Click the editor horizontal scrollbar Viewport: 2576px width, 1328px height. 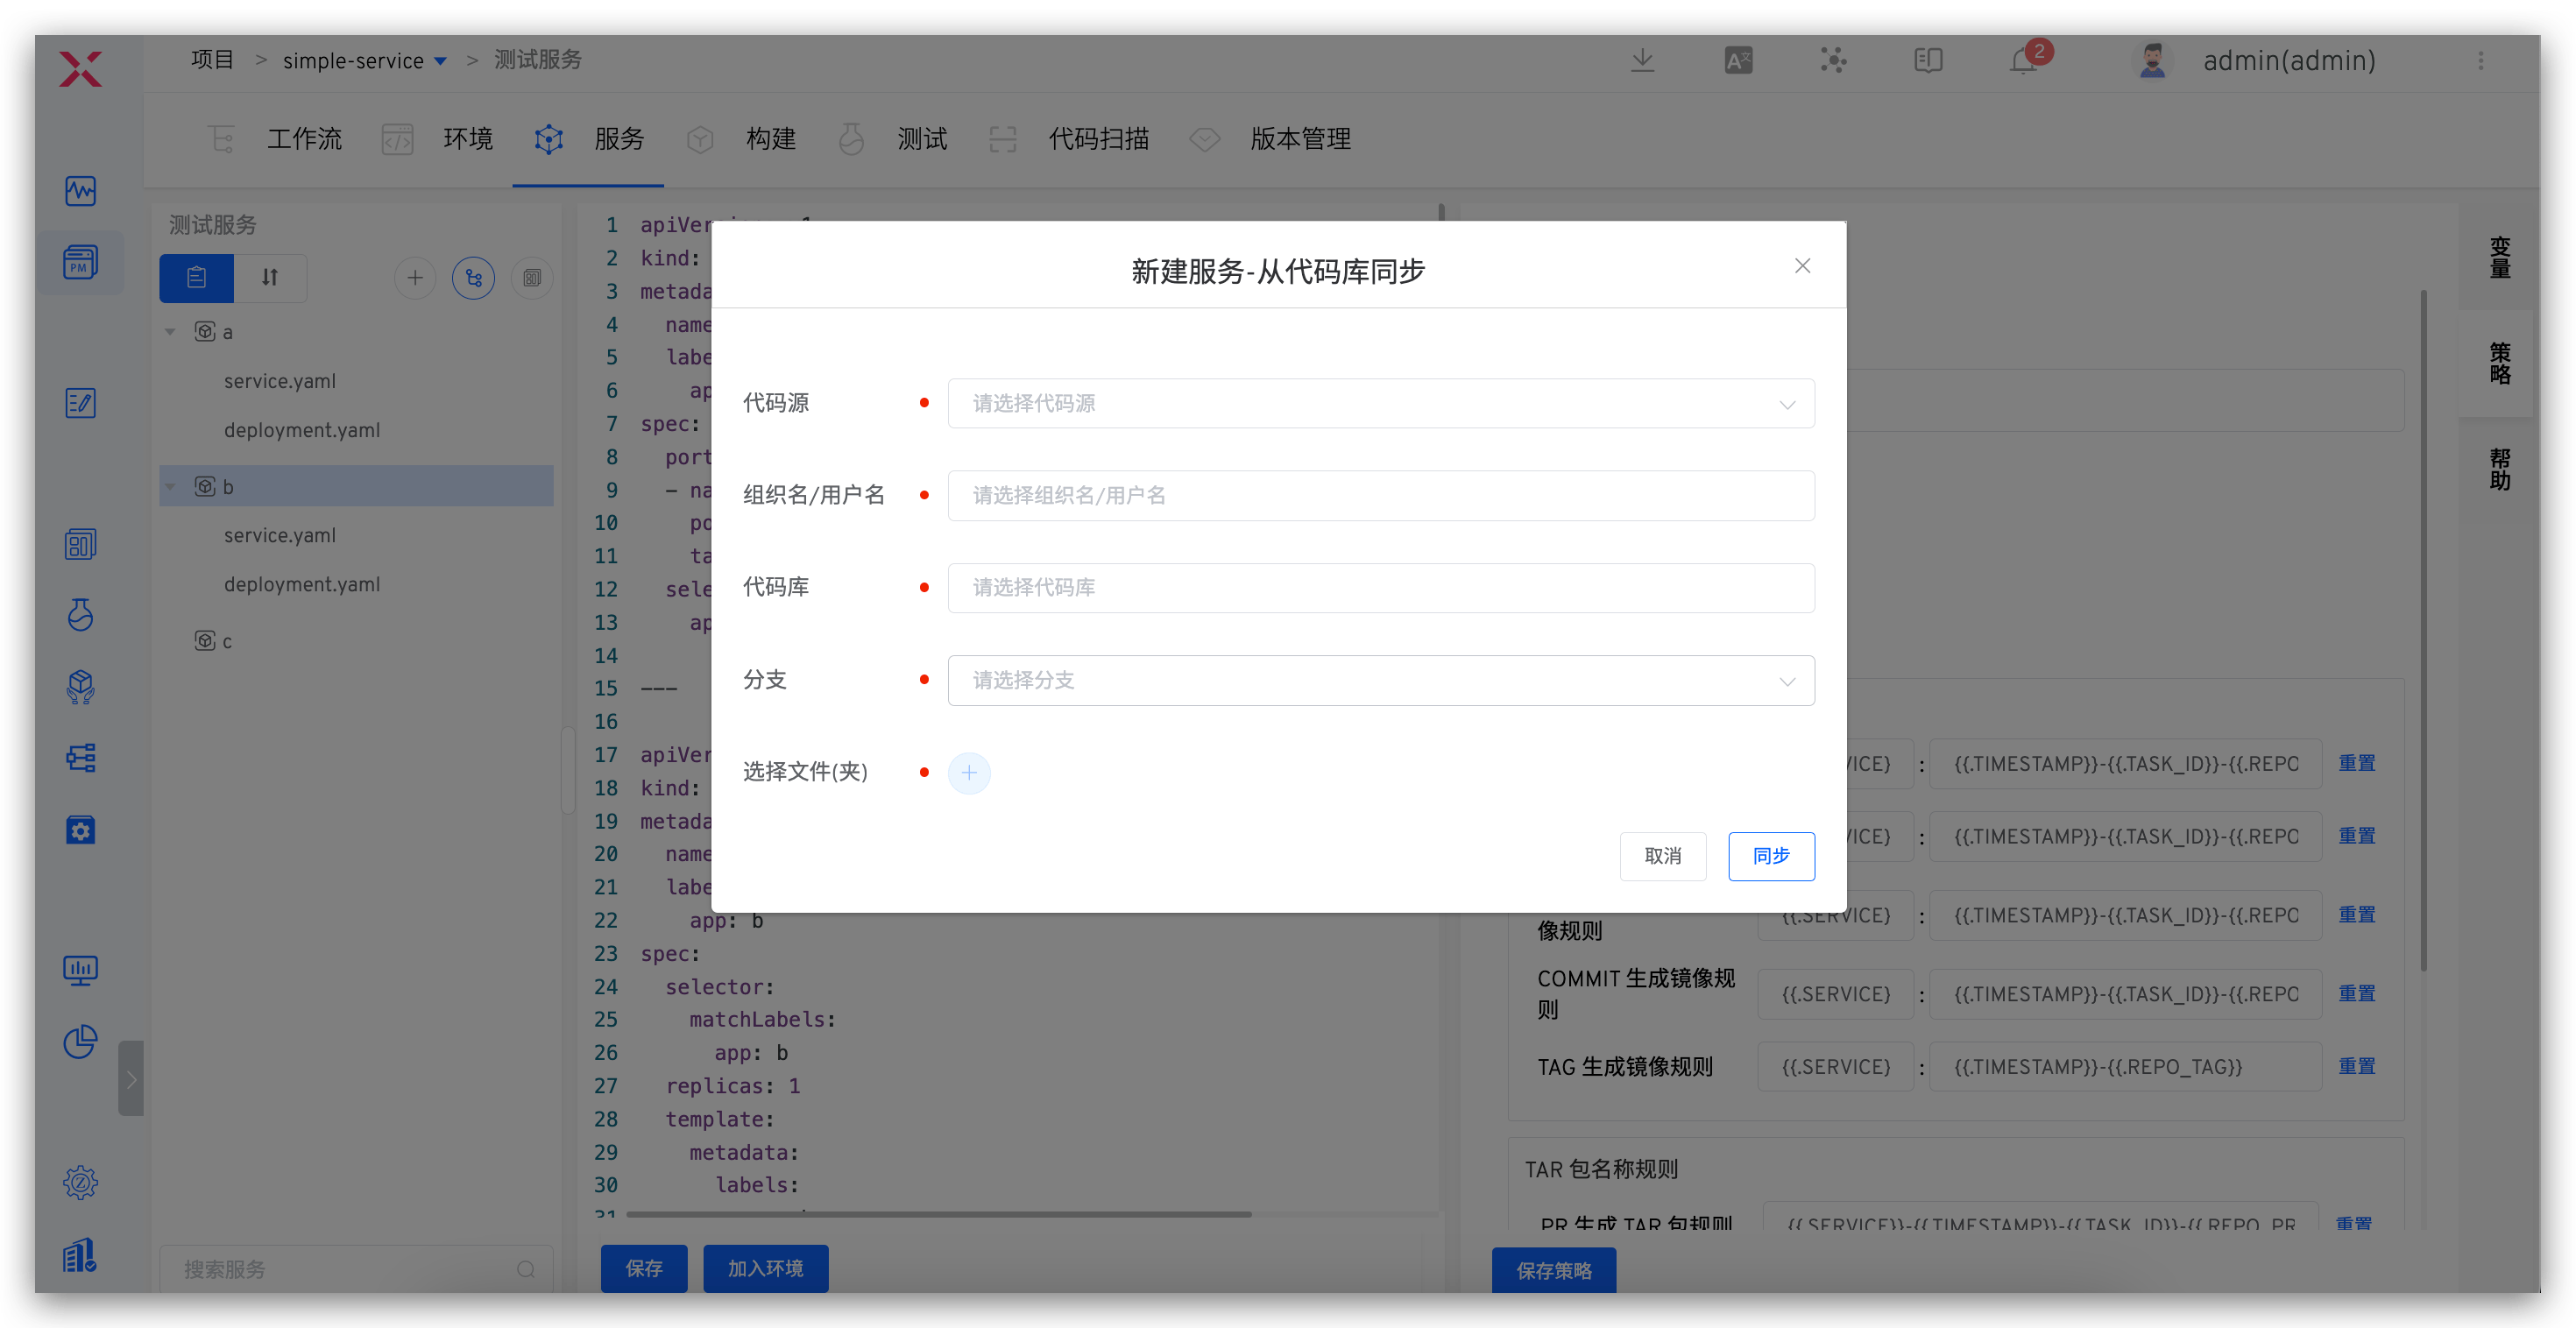pyautogui.click(x=938, y=1214)
